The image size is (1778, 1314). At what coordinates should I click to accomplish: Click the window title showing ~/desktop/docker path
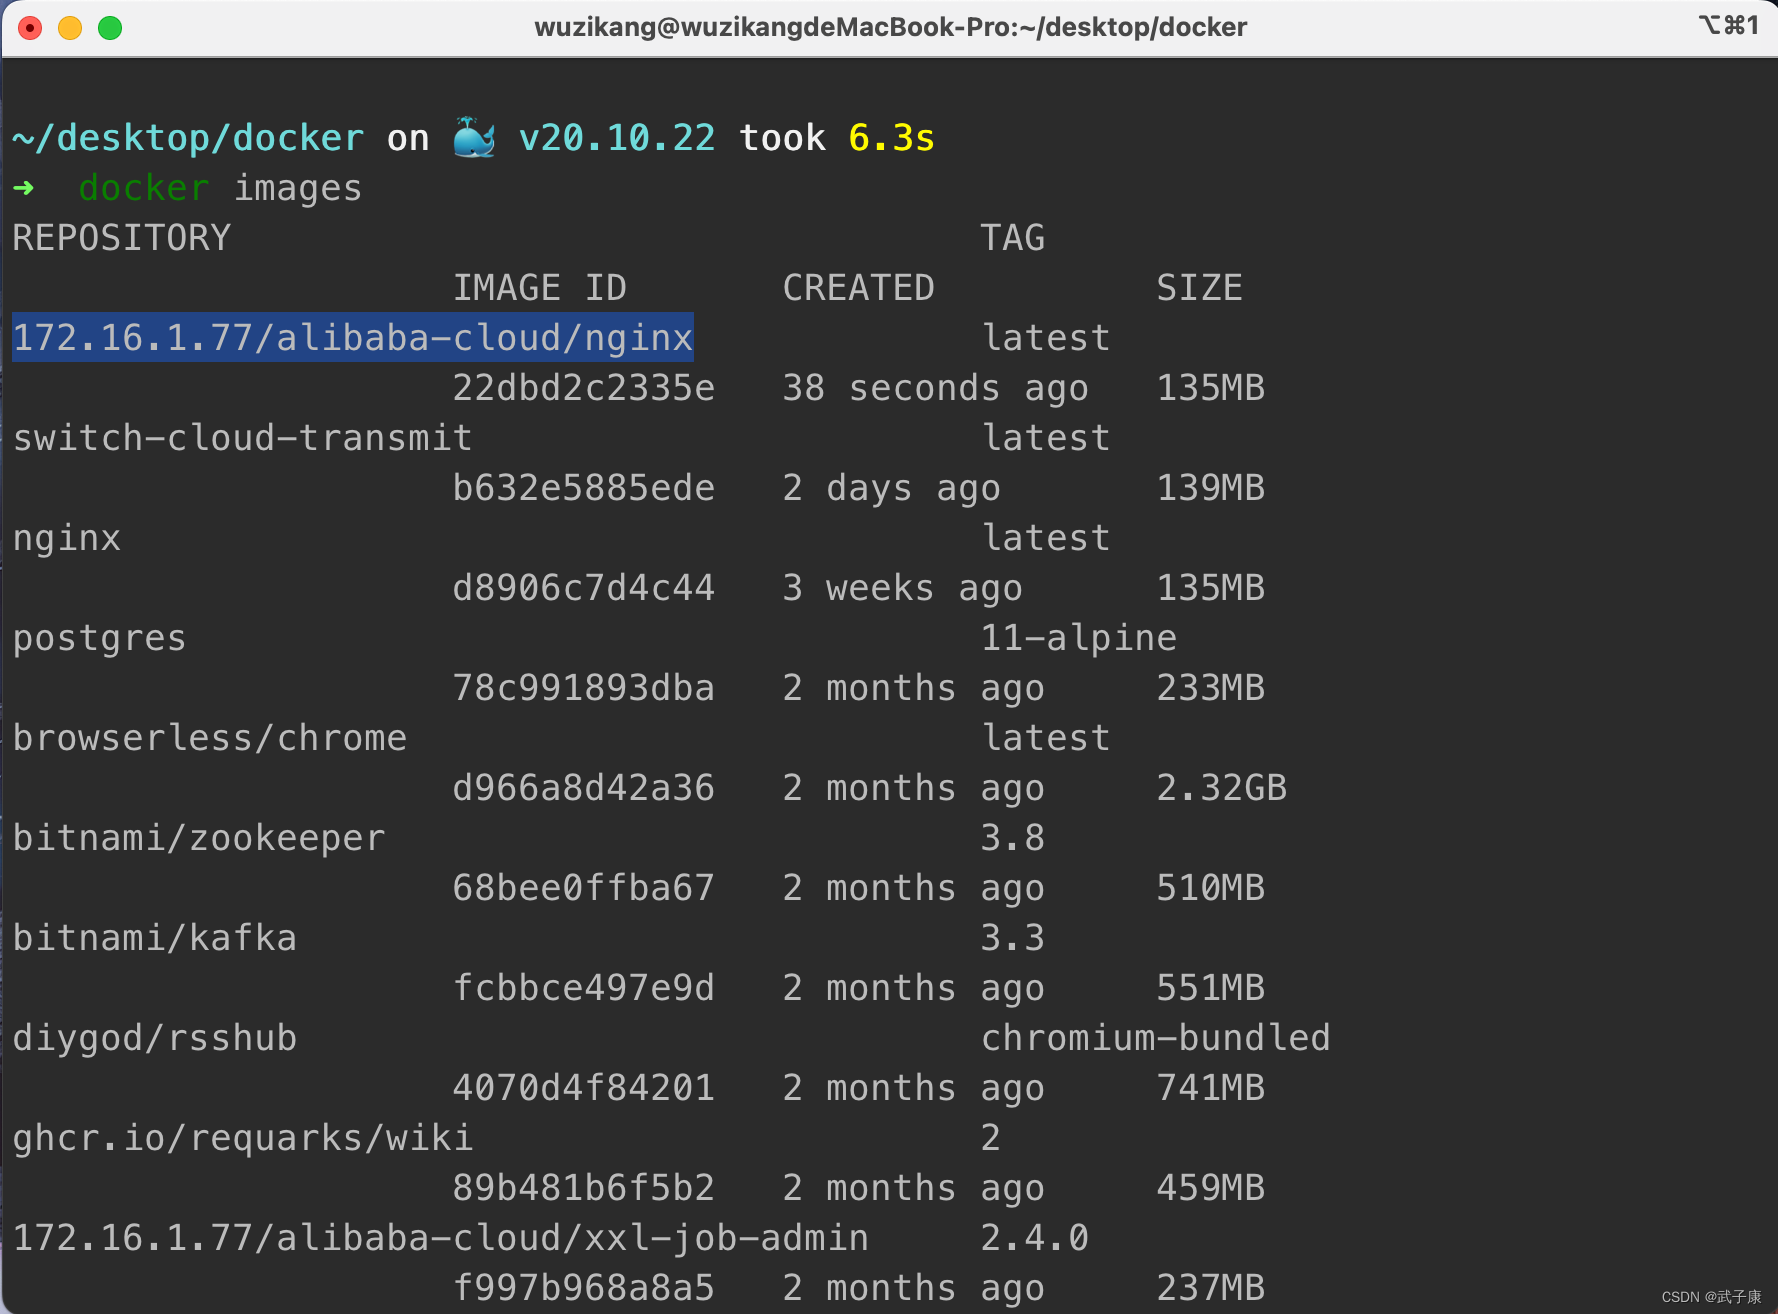coord(890,27)
